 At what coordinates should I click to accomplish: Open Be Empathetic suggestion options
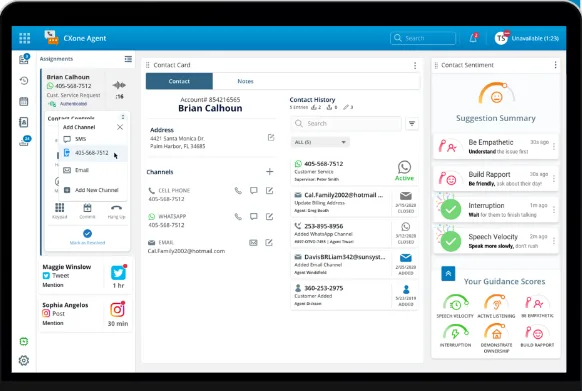click(554, 147)
